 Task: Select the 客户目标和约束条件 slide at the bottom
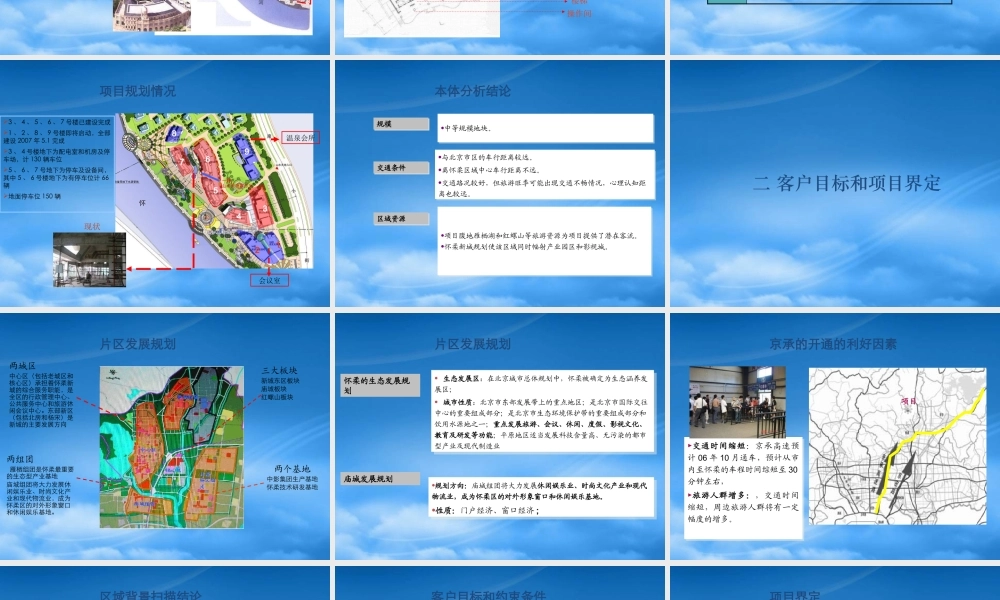pyautogui.click(x=500, y=583)
